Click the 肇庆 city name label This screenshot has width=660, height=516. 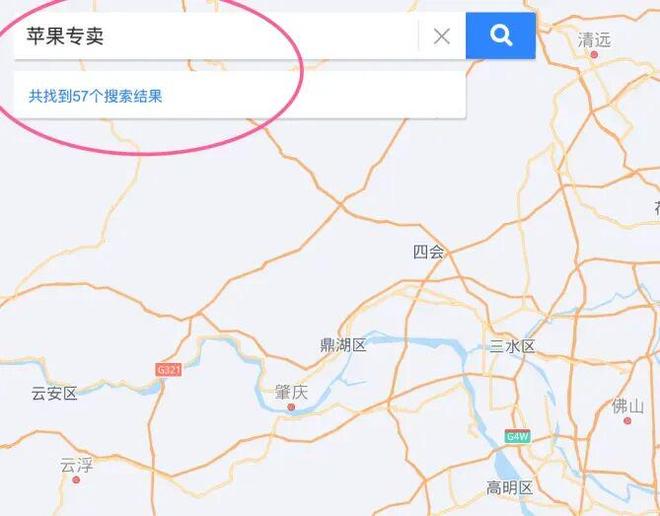click(291, 392)
